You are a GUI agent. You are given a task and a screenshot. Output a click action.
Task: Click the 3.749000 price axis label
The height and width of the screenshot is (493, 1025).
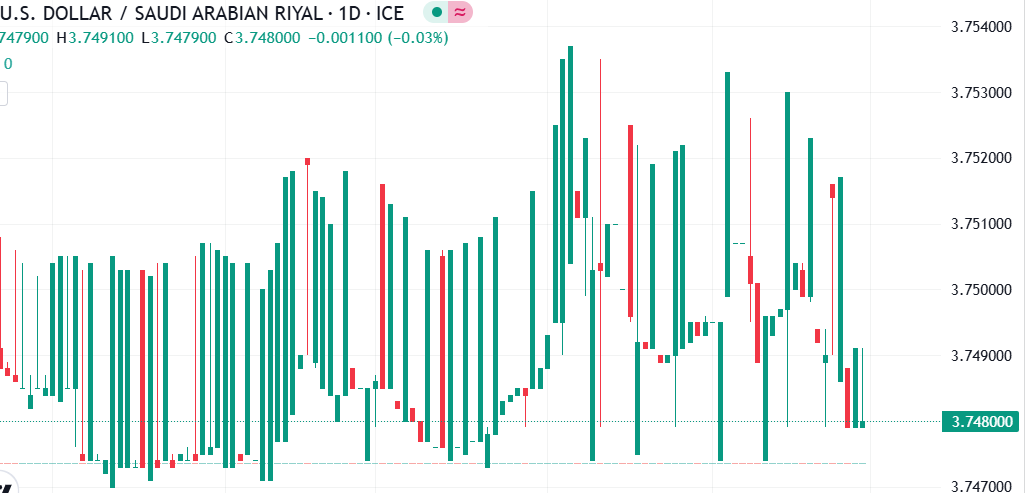tap(981, 355)
